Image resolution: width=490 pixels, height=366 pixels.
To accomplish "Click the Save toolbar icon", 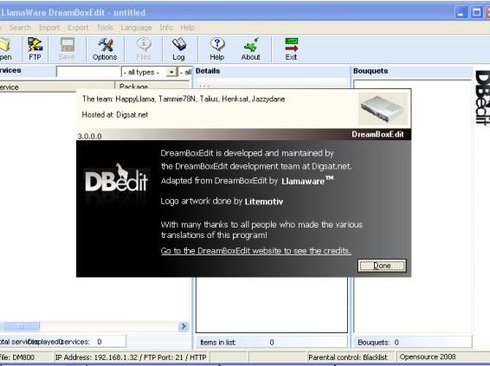I will (67, 49).
